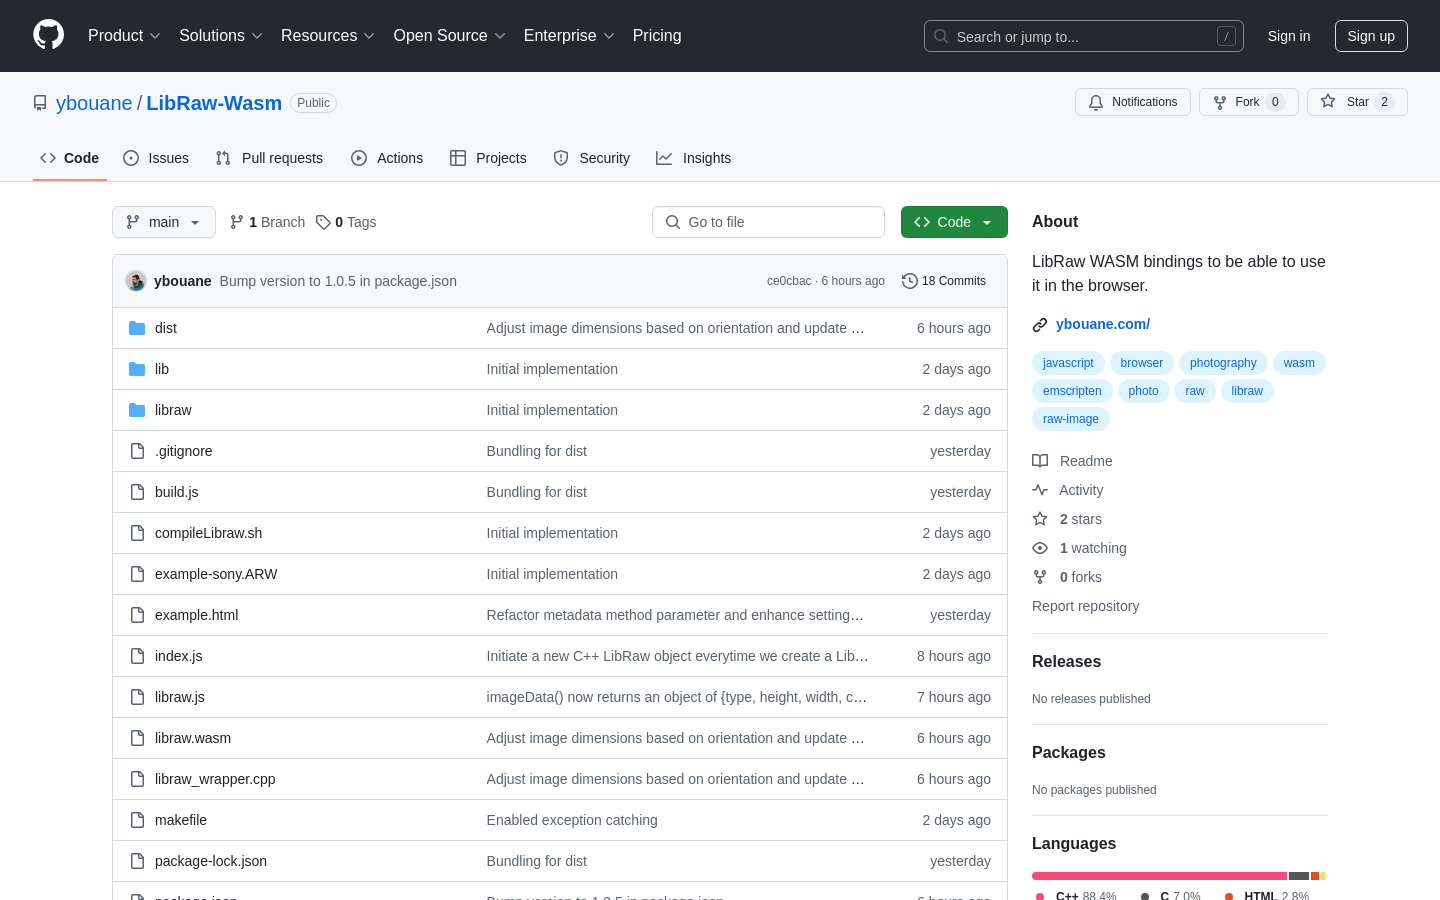1440x900 pixels.
Task: Click the javascript topic tag
Action: [1068, 363]
